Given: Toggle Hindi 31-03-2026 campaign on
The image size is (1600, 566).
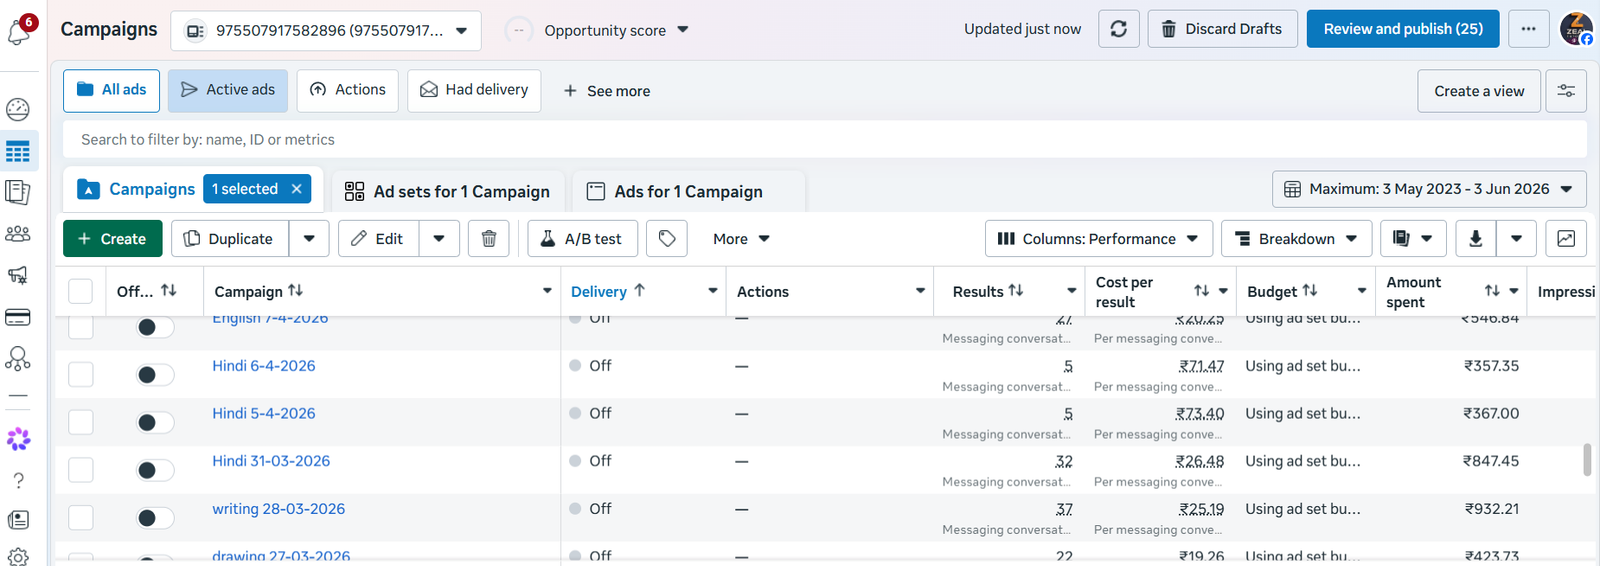Looking at the screenshot, I should click(154, 470).
